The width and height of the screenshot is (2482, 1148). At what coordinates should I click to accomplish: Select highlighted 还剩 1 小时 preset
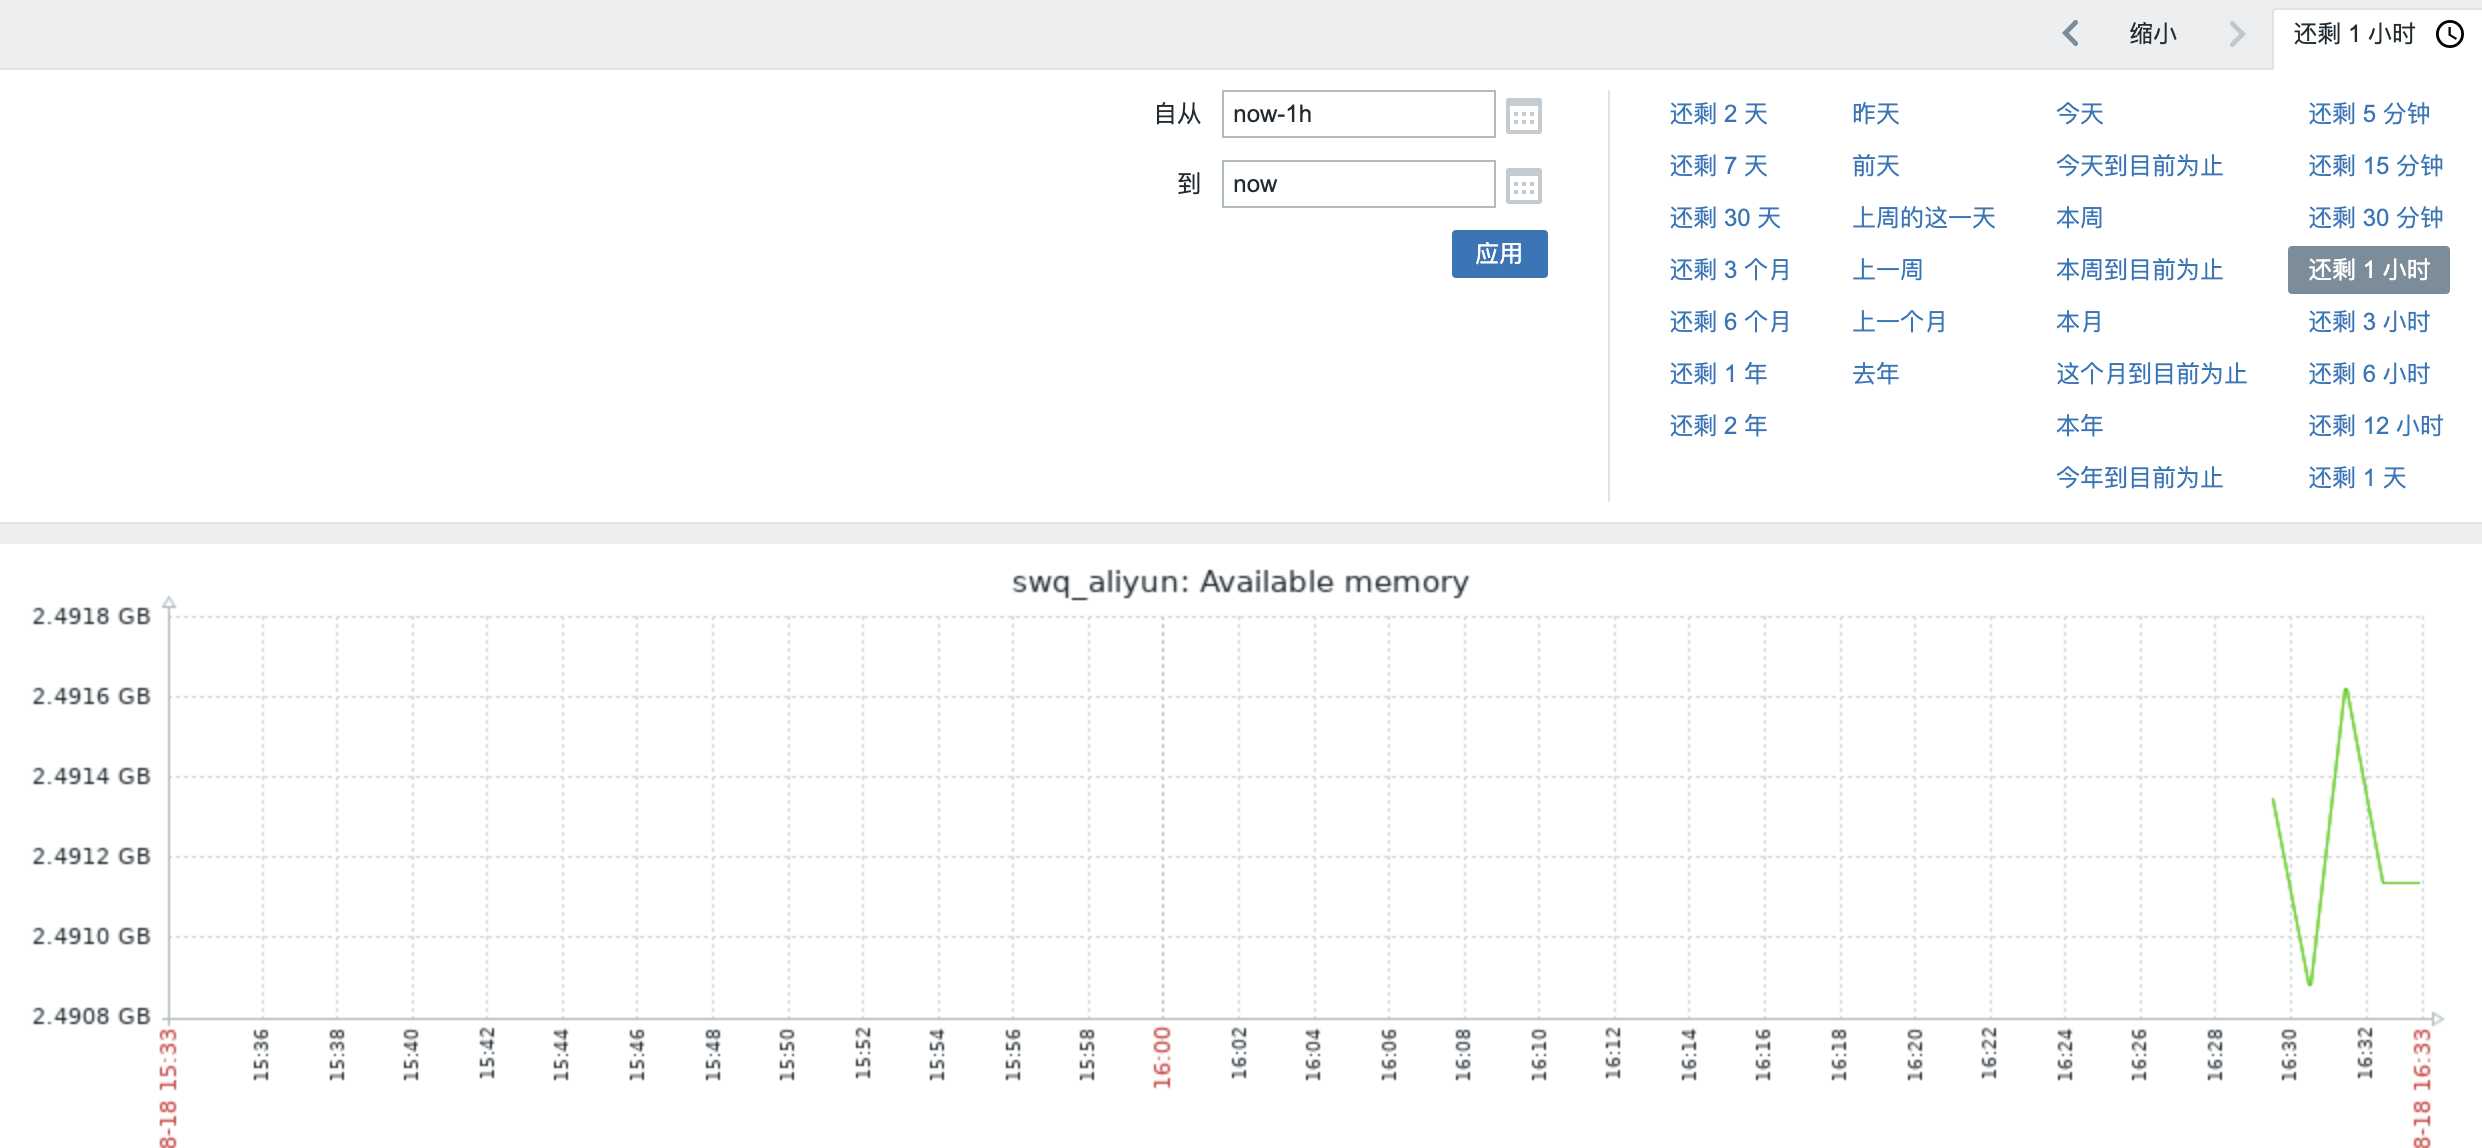(x=2368, y=270)
